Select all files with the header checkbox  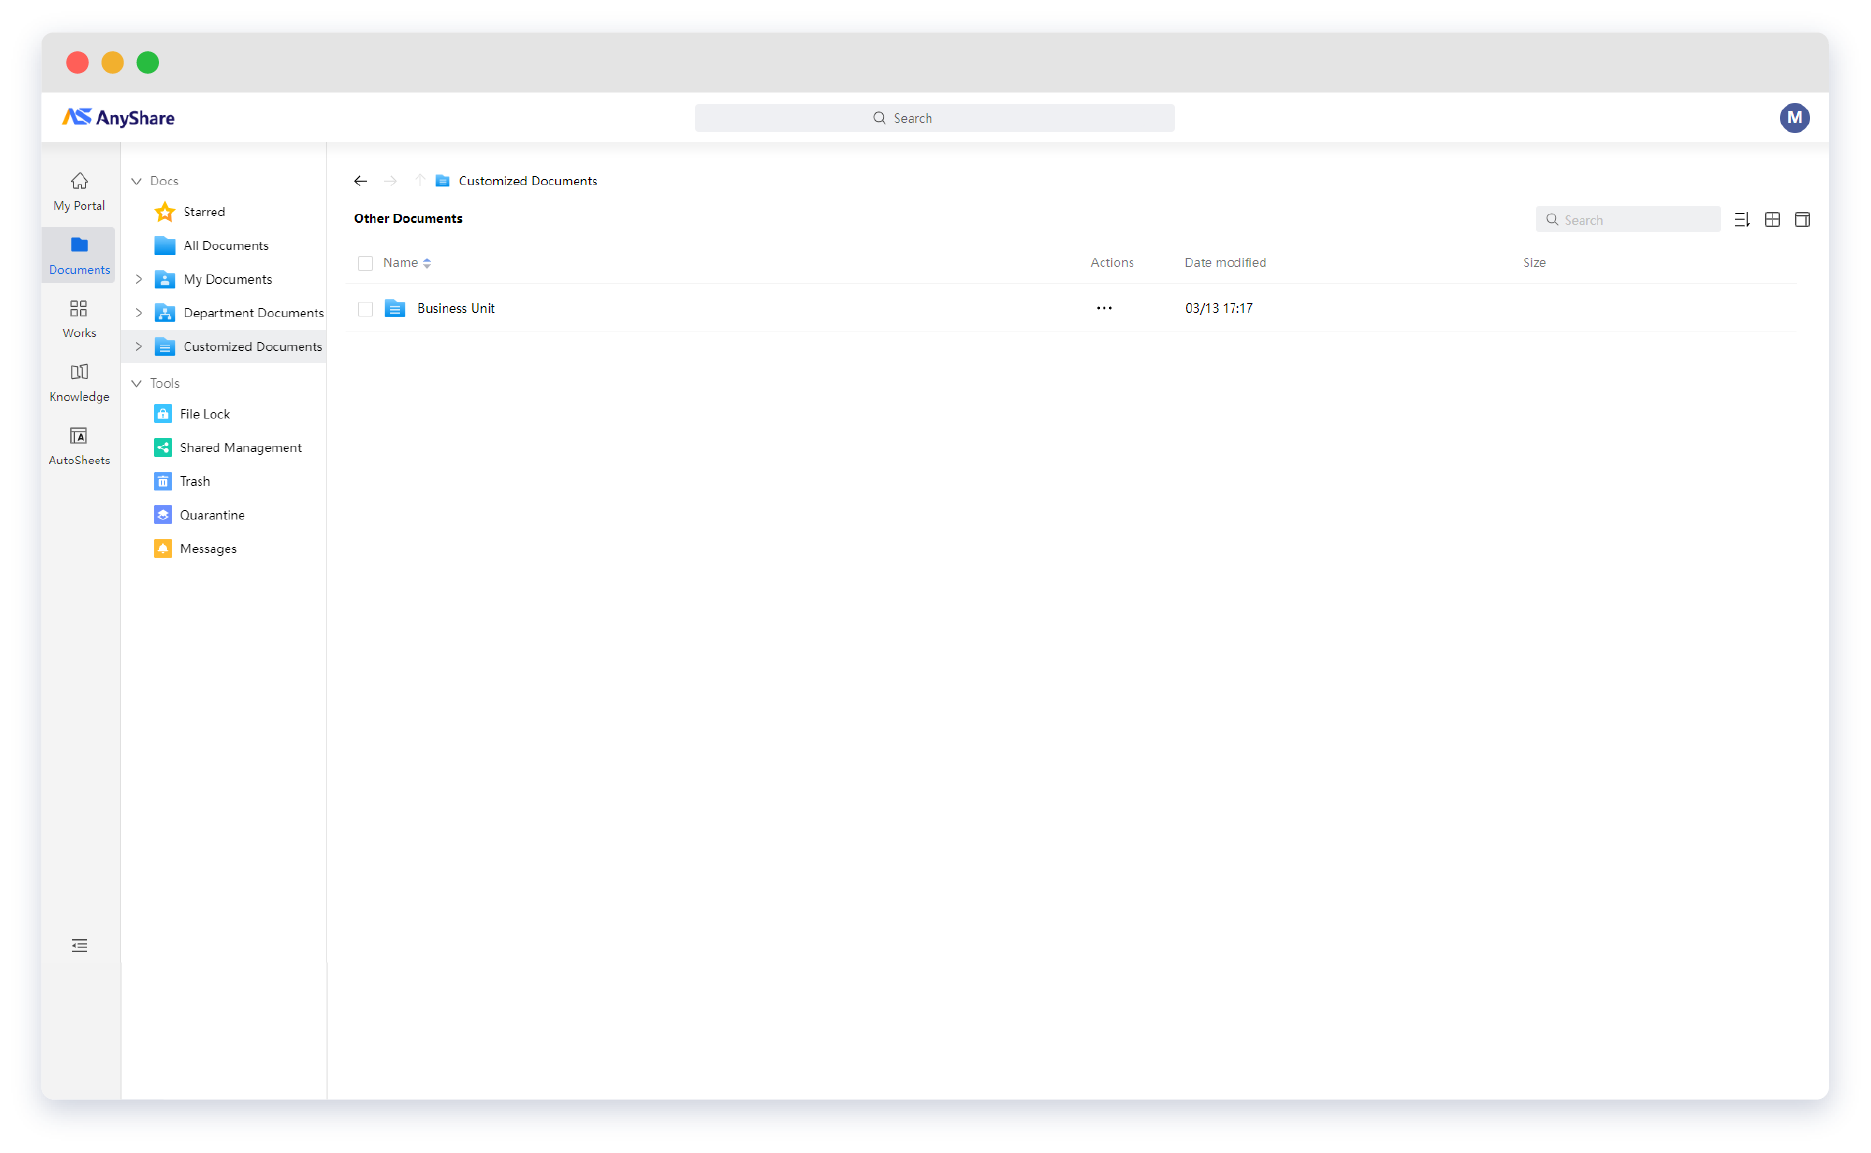tap(365, 262)
